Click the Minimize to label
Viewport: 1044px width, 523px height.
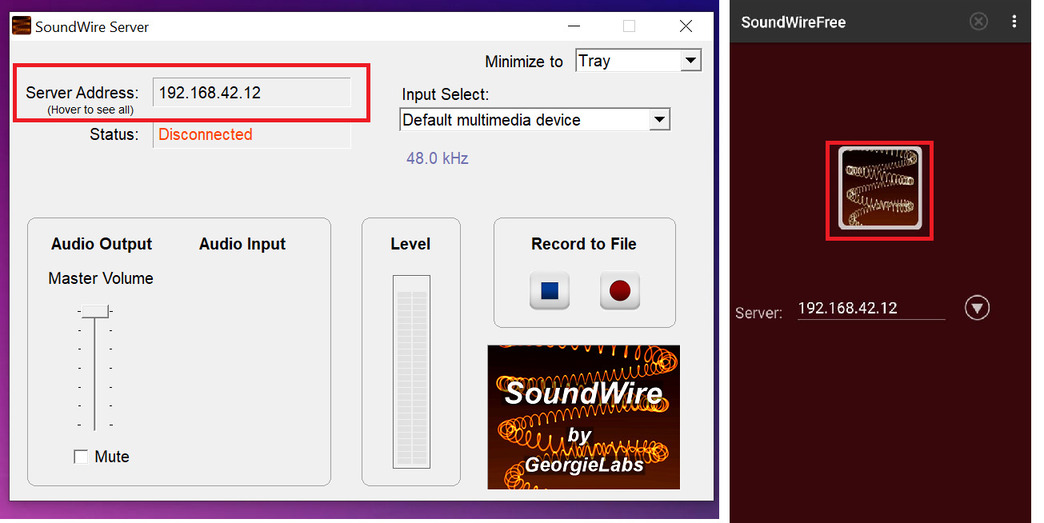[x=524, y=61]
